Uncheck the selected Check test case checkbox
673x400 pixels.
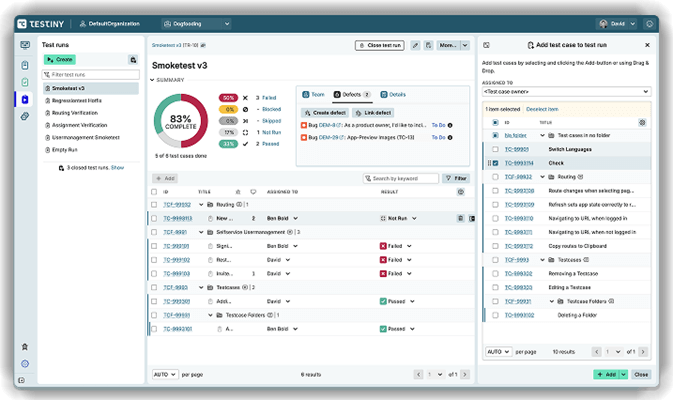pos(494,163)
